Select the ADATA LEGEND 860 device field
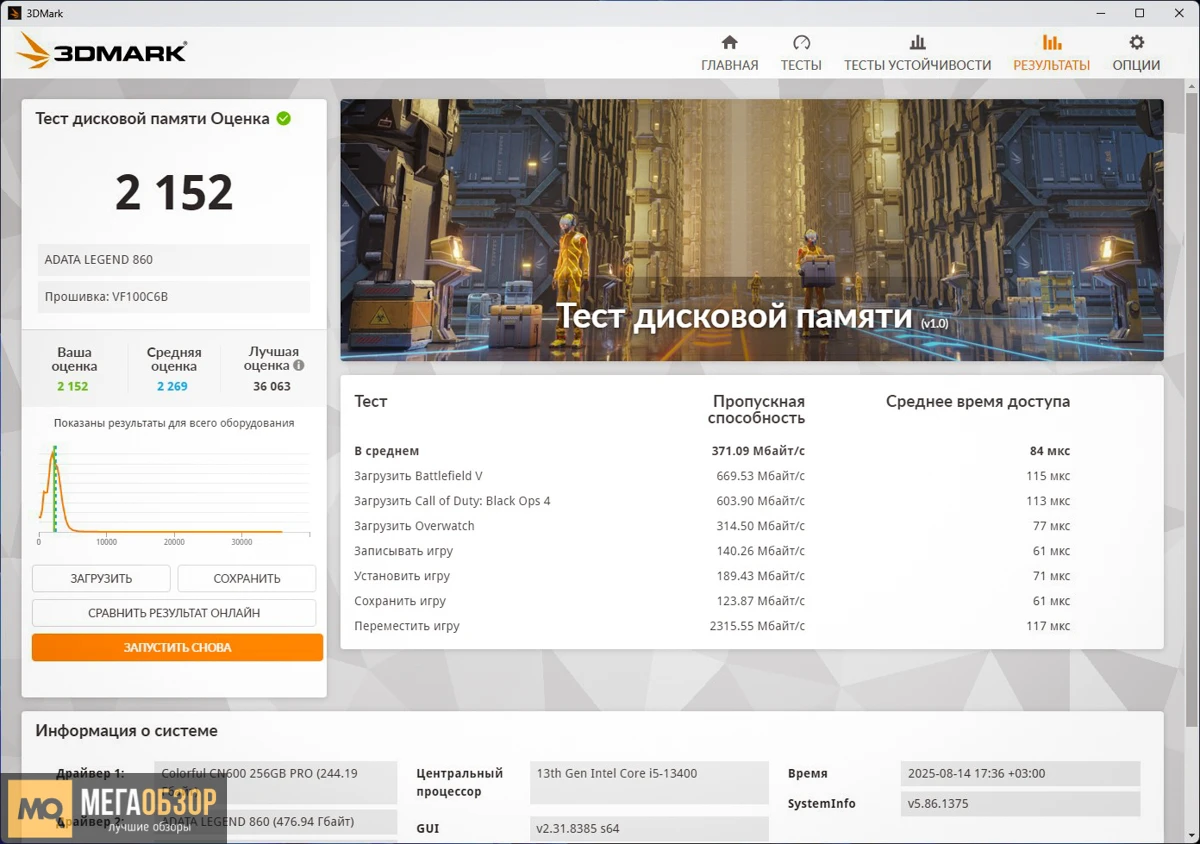 point(174,259)
